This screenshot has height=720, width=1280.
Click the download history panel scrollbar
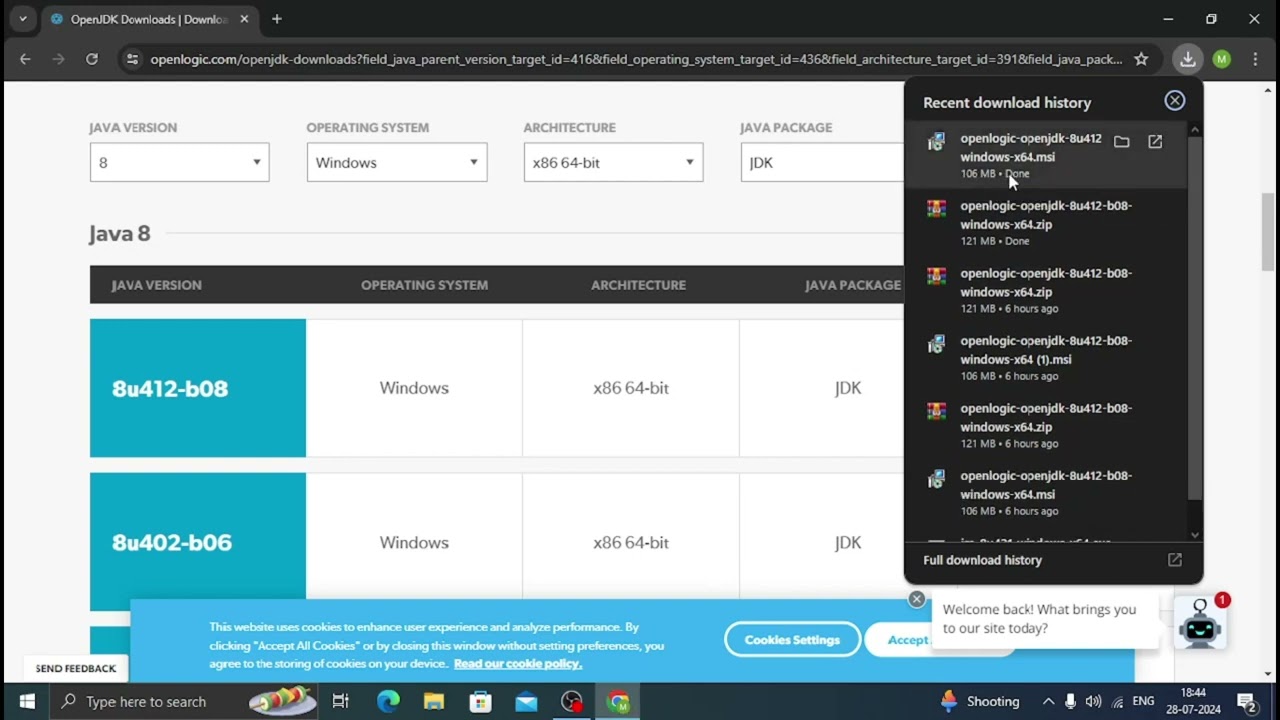click(1195, 318)
